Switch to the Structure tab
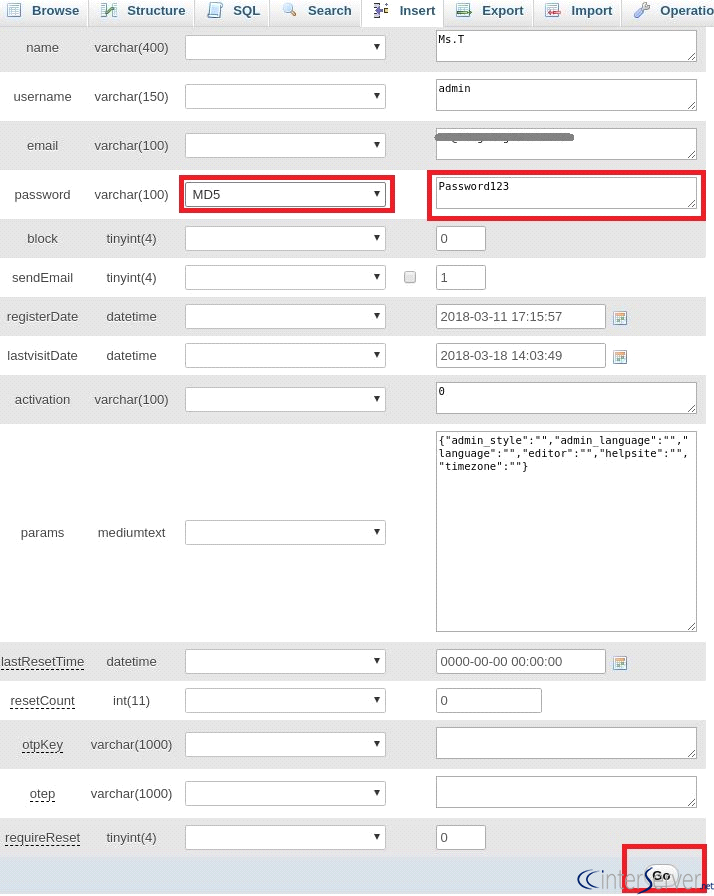This screenshot has width=714, height=896. click(x=142, y=11)
